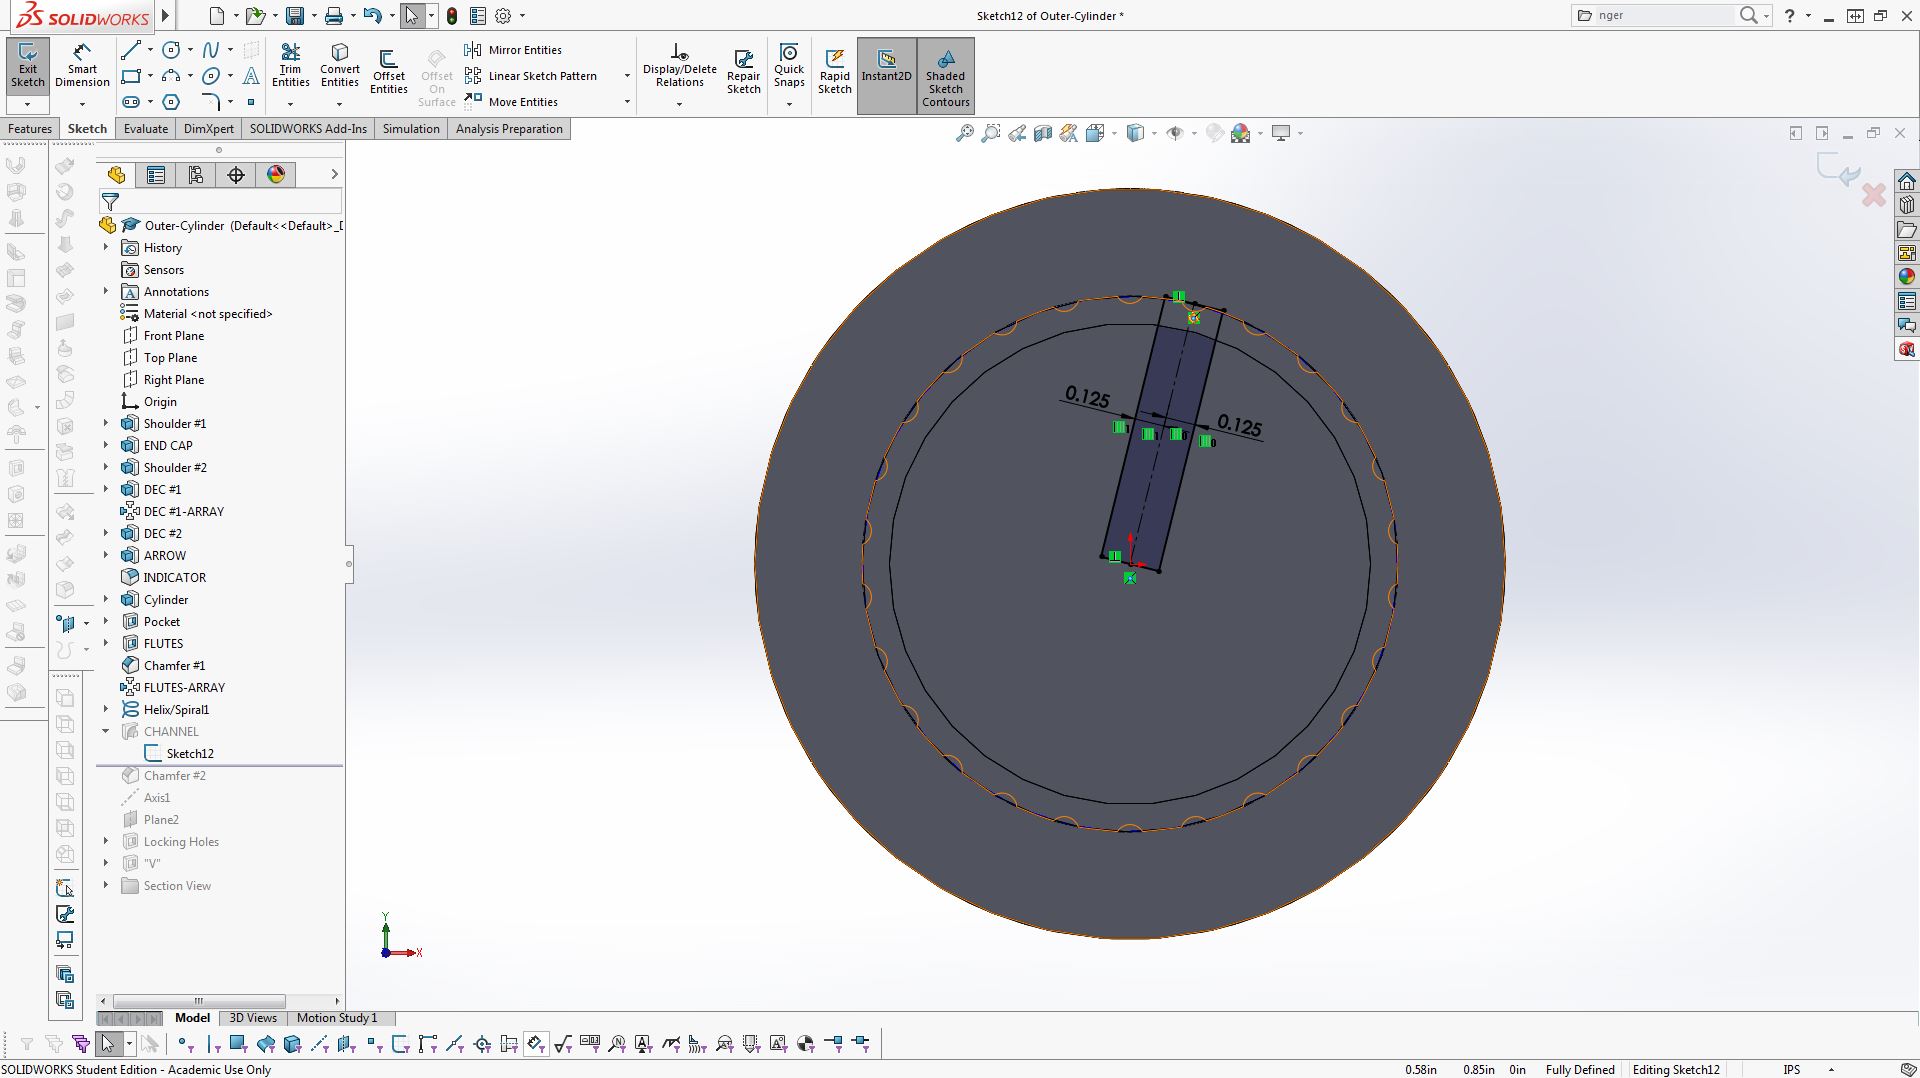
Task: Select the Line sketch tool
Action: [x=131, y=50]
